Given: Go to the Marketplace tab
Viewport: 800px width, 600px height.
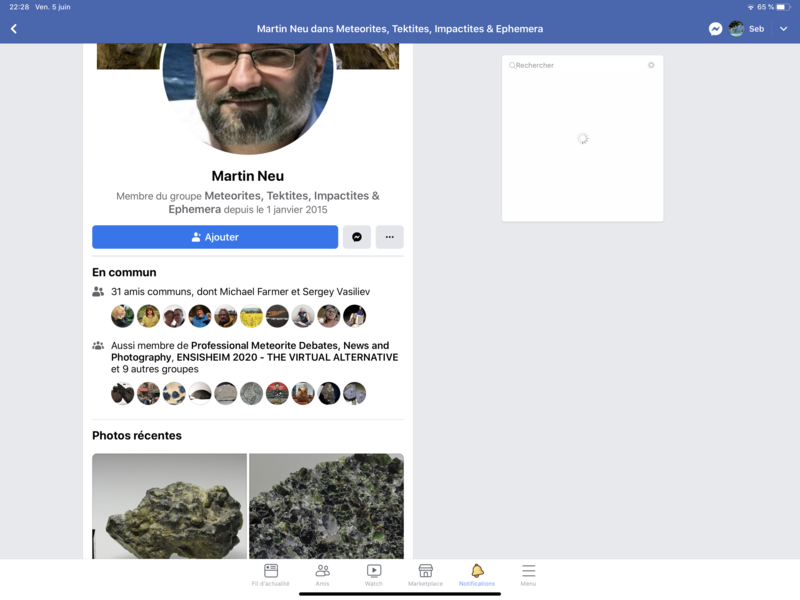Looking at the screenshot, I should click(426, 575).
